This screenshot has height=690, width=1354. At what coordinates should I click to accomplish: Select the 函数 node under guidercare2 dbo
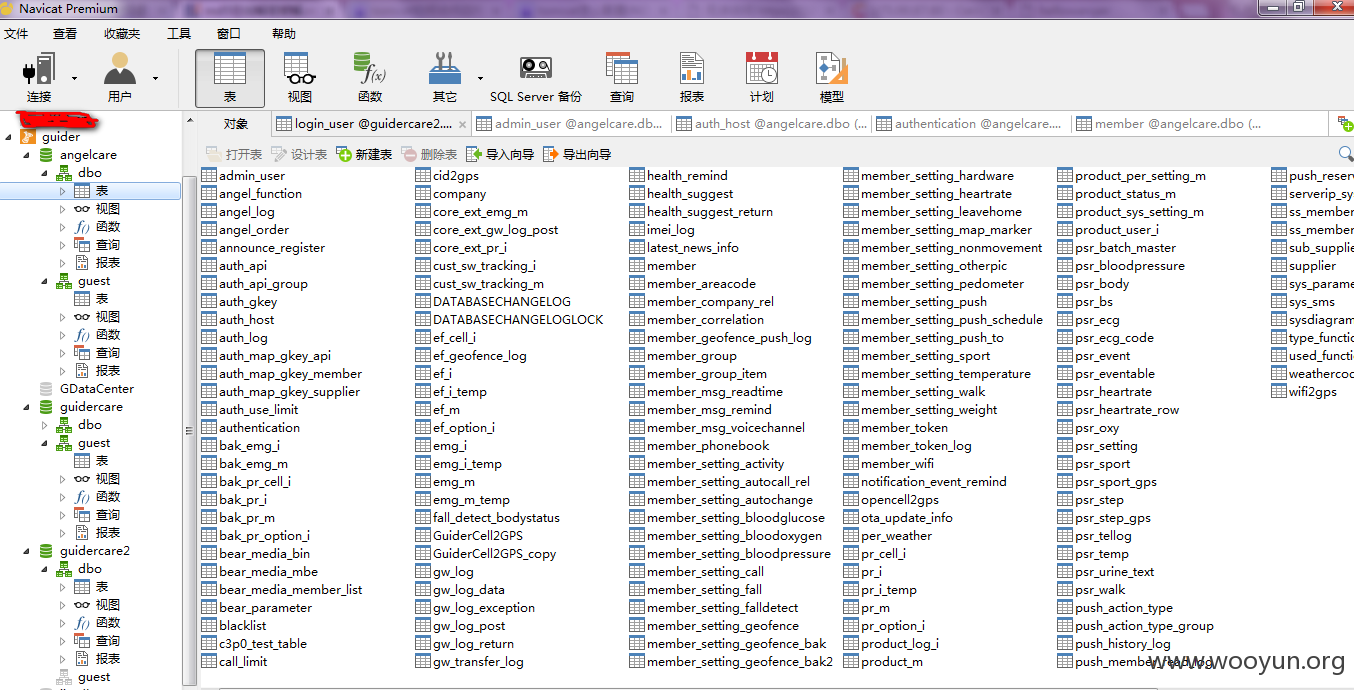tap(97, 623)
